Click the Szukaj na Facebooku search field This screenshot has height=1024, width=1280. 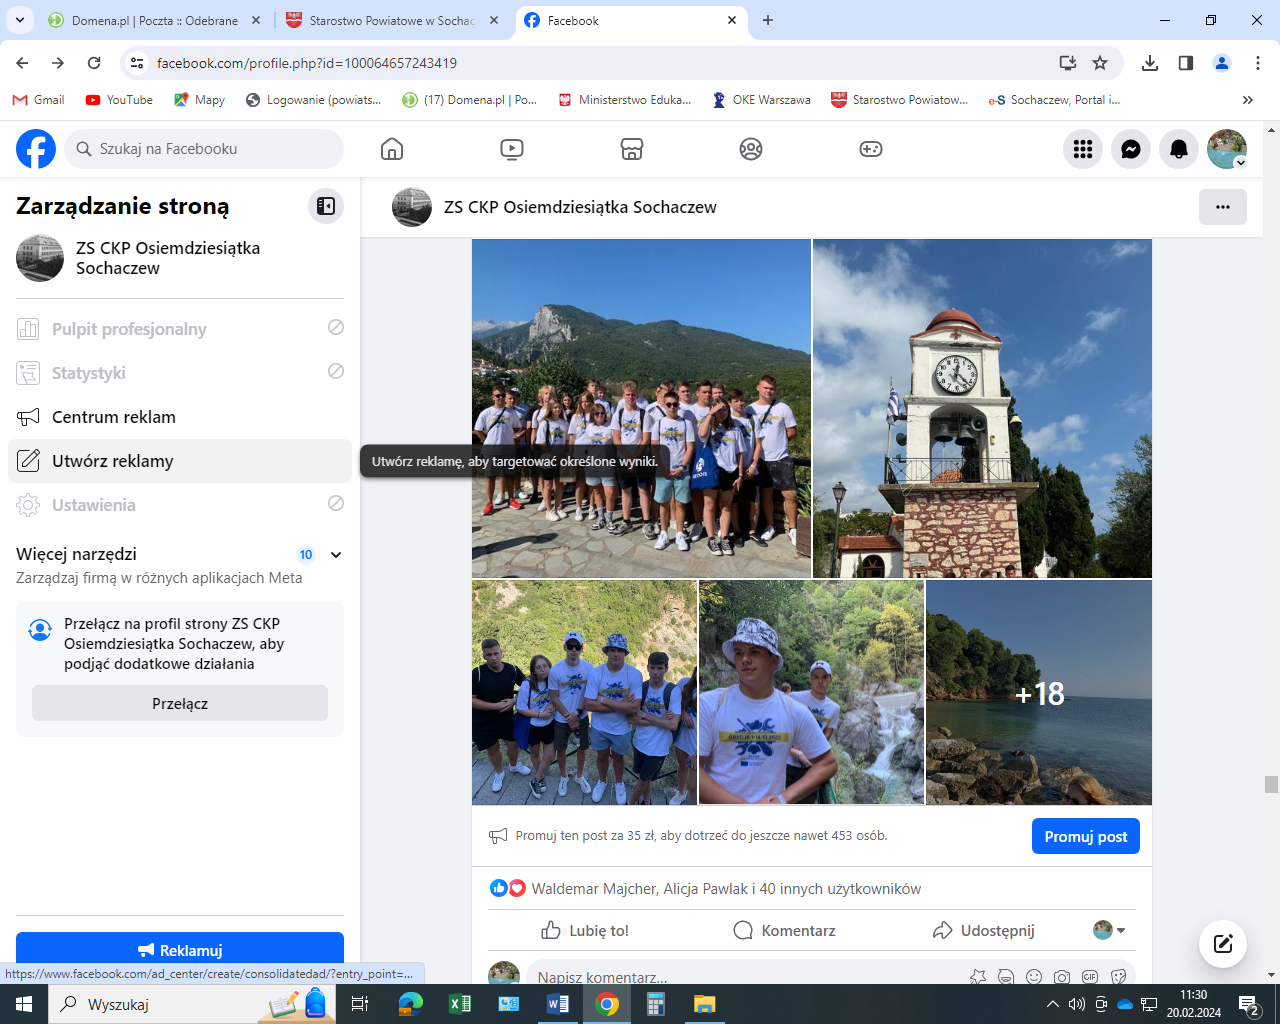point(205,149)
